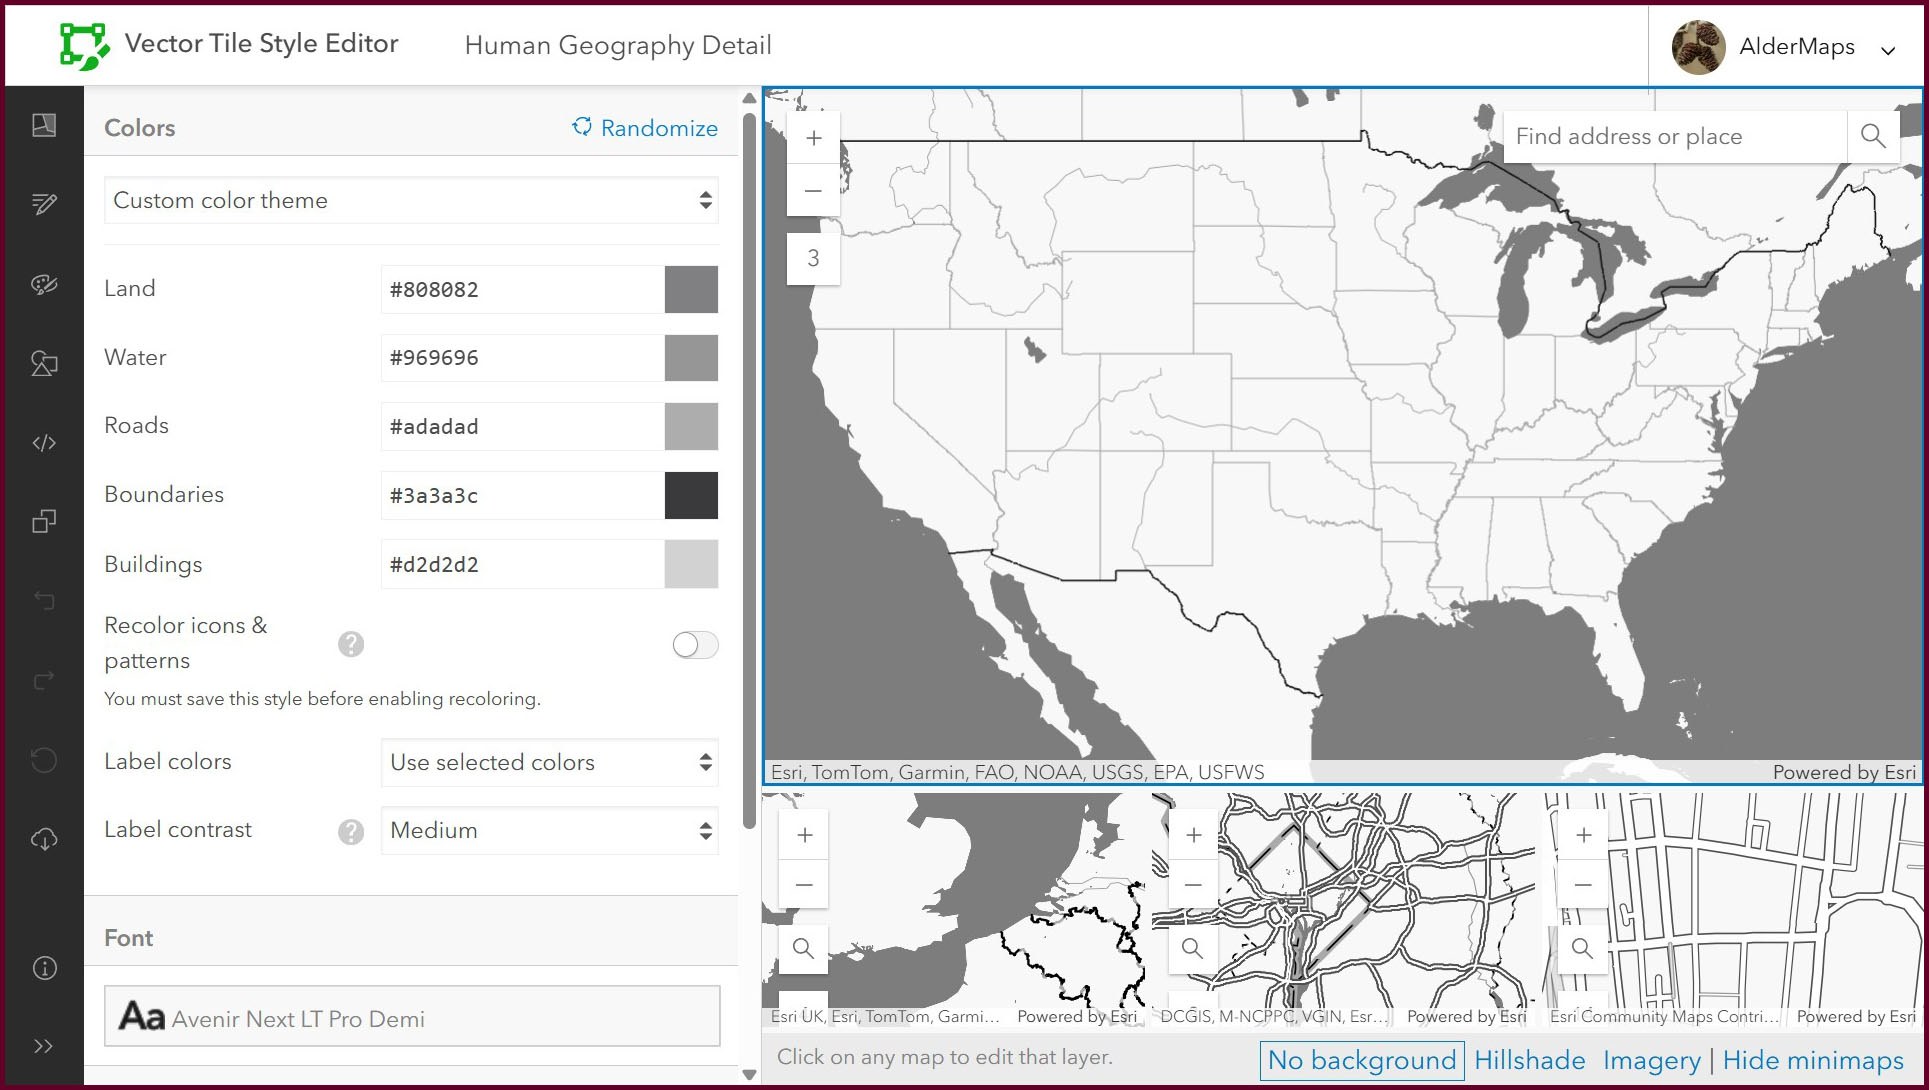Click the Font section heading
Viewport: 1929px width, 1090px height.
tap(129, 938)
